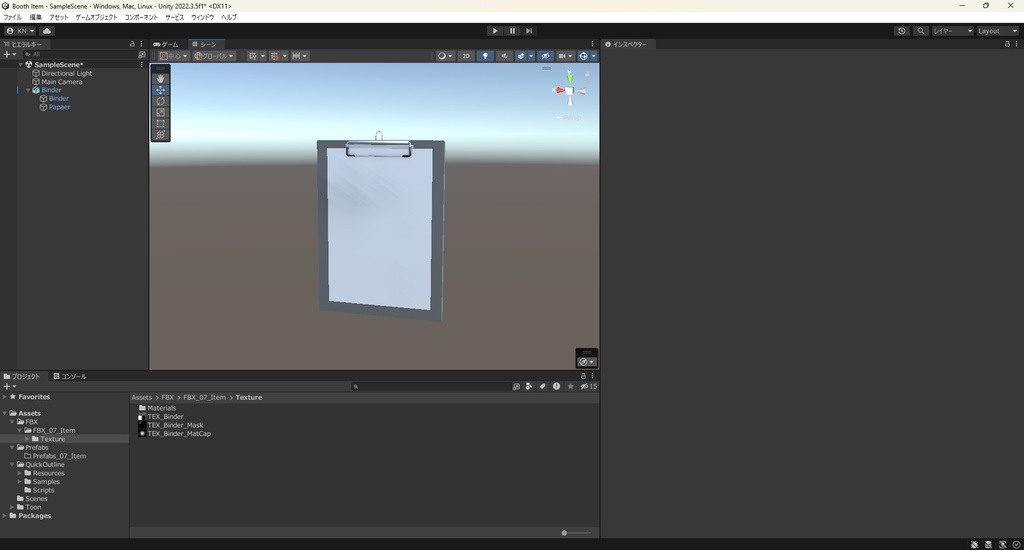Toggle hidden objects scene visibility button
This screenshot has height=550, width=1024.
(545, 56)
